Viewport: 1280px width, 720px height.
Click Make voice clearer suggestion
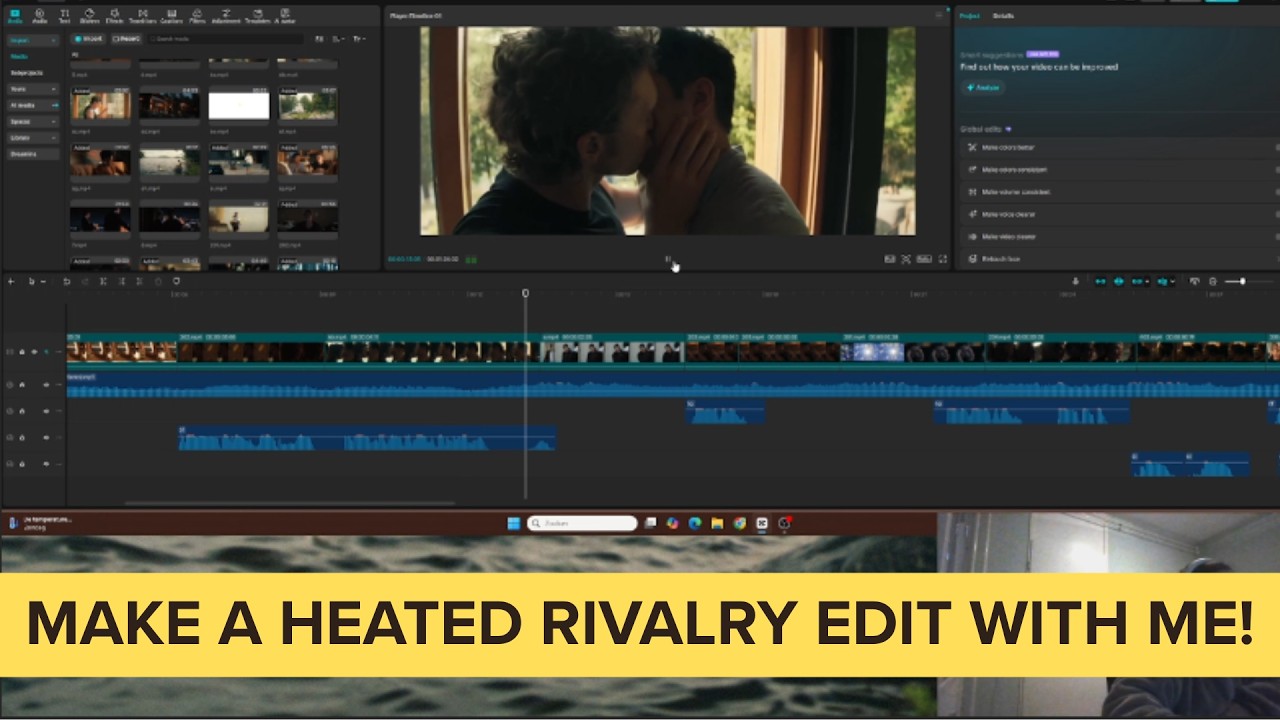coord(1118,214)
